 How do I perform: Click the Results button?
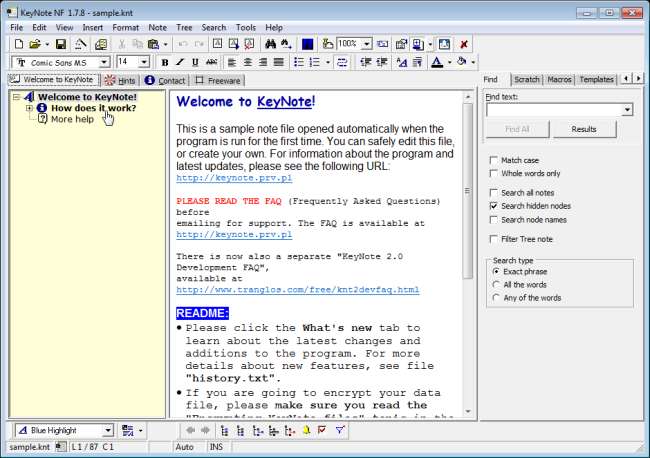point(583,129)
